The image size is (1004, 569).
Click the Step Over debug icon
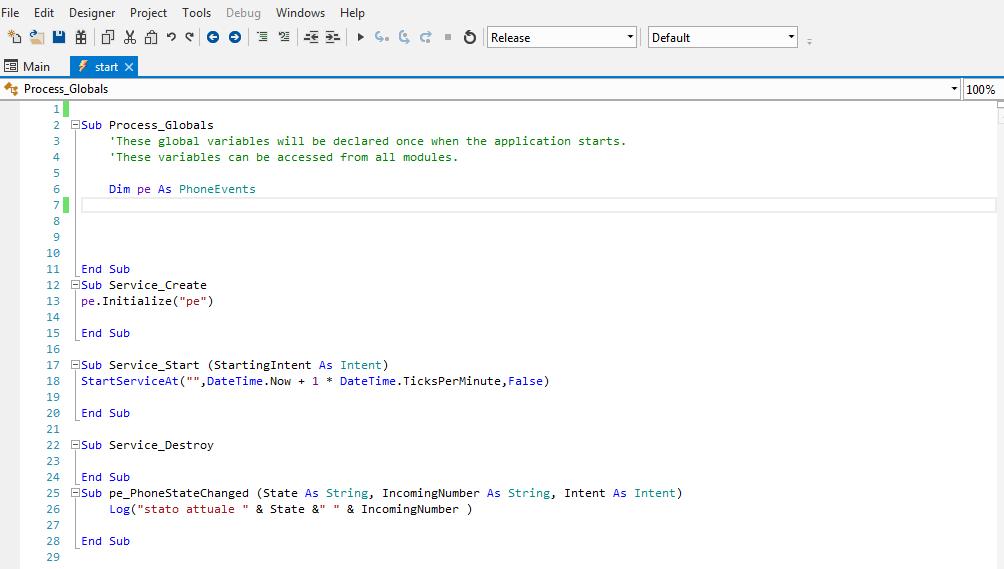pos(404,37)
